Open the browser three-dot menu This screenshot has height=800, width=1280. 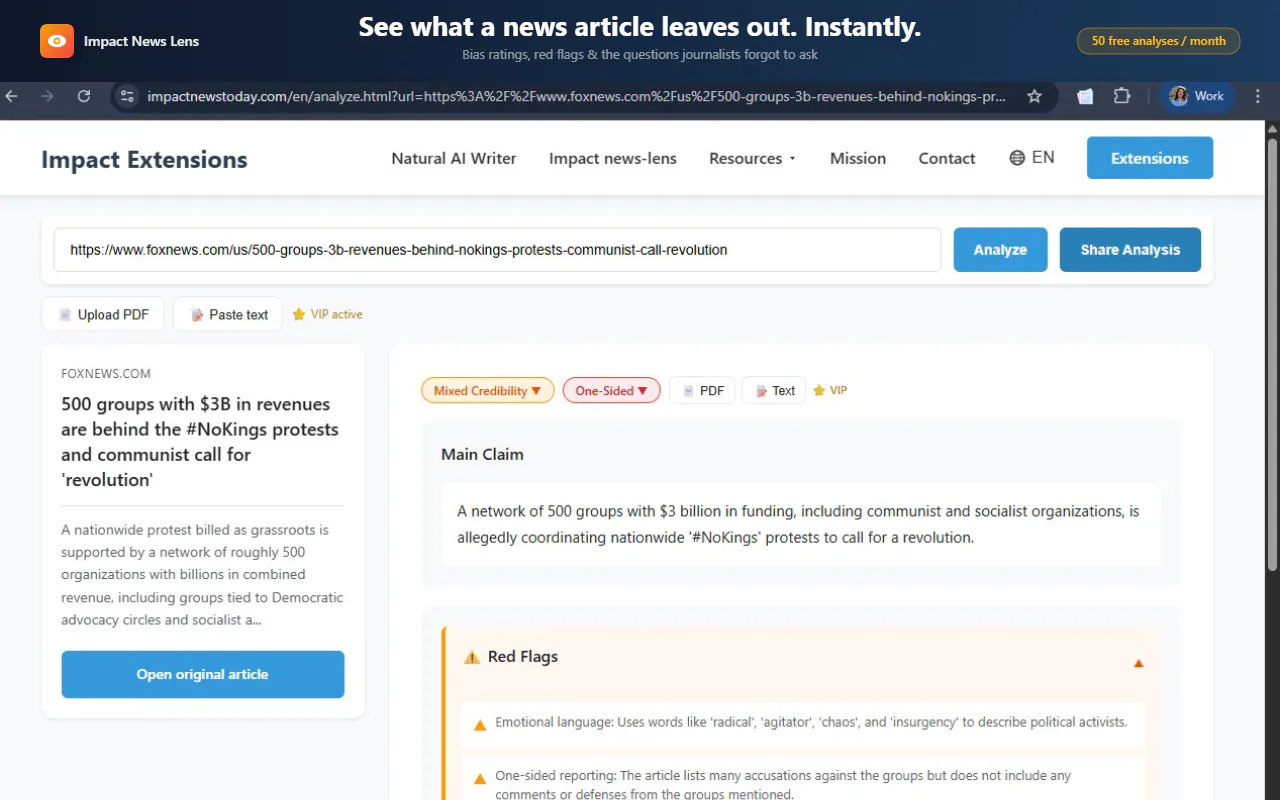pyautogui.click(x=1258, y=96)
